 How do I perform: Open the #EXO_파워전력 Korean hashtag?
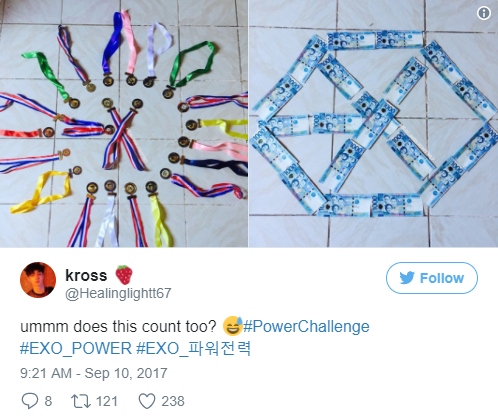pyautogui.click(x=194, y=348)
